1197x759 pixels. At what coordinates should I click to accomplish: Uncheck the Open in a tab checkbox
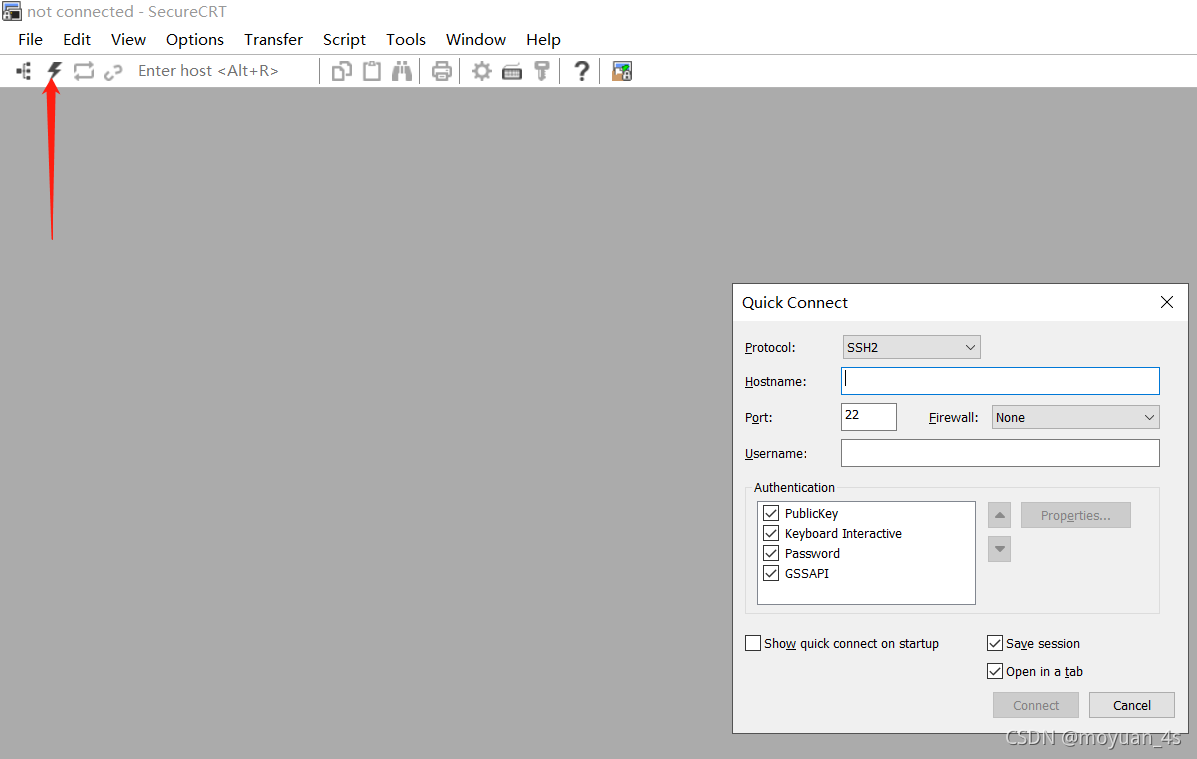coord(995,671)
